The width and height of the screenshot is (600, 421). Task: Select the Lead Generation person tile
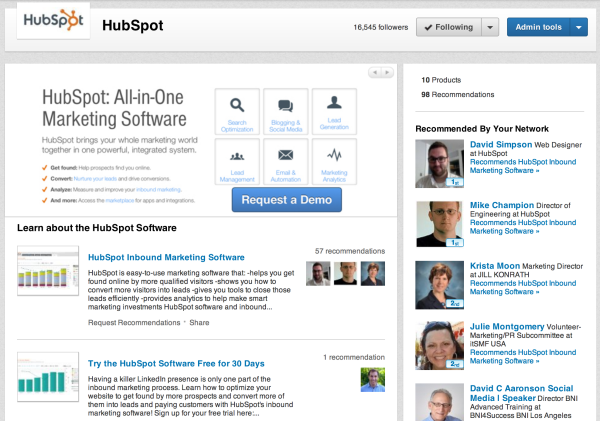point(334,112)
